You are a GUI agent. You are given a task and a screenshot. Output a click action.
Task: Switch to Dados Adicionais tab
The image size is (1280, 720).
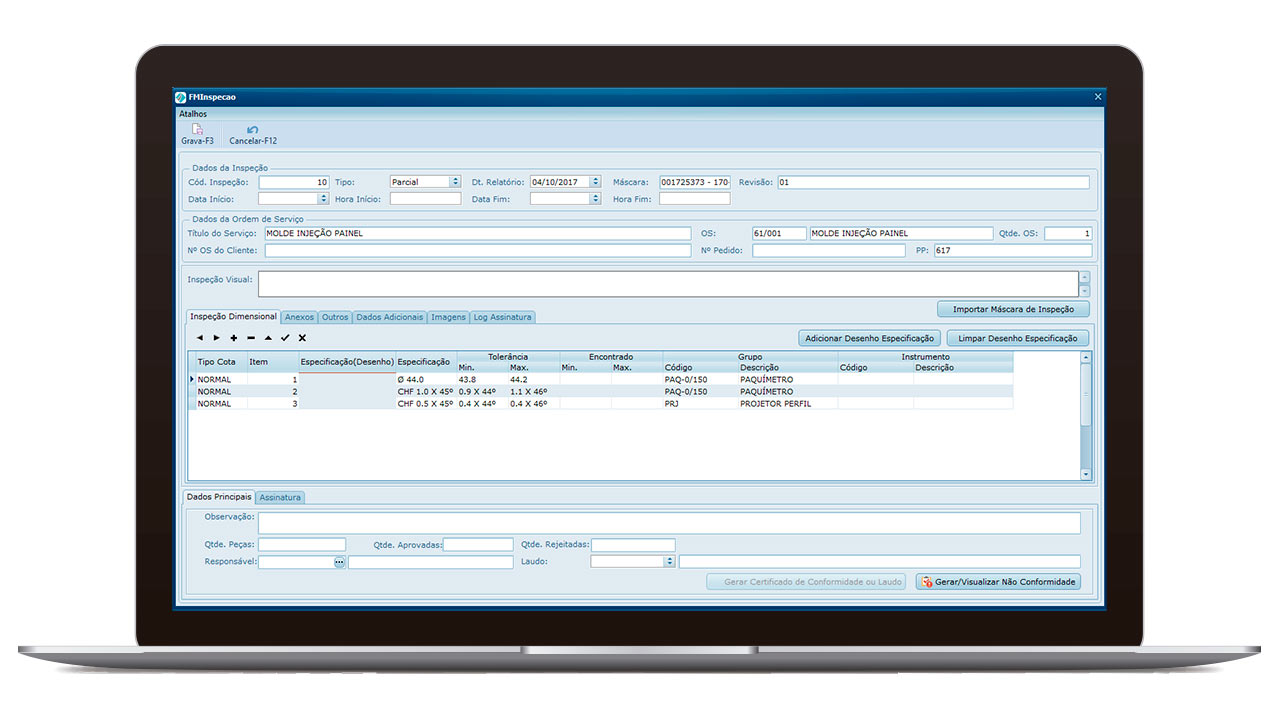tap(390, 317)
